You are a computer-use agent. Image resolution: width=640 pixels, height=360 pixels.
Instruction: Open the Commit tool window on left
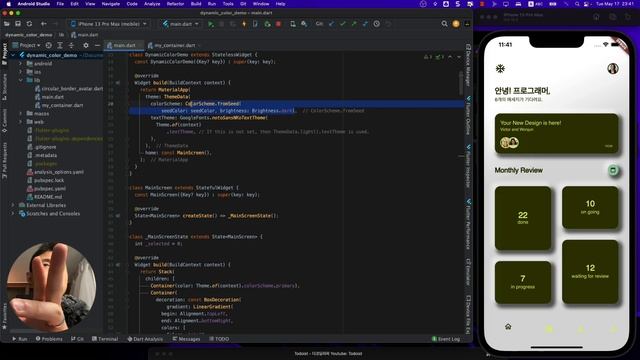(4, 121)
